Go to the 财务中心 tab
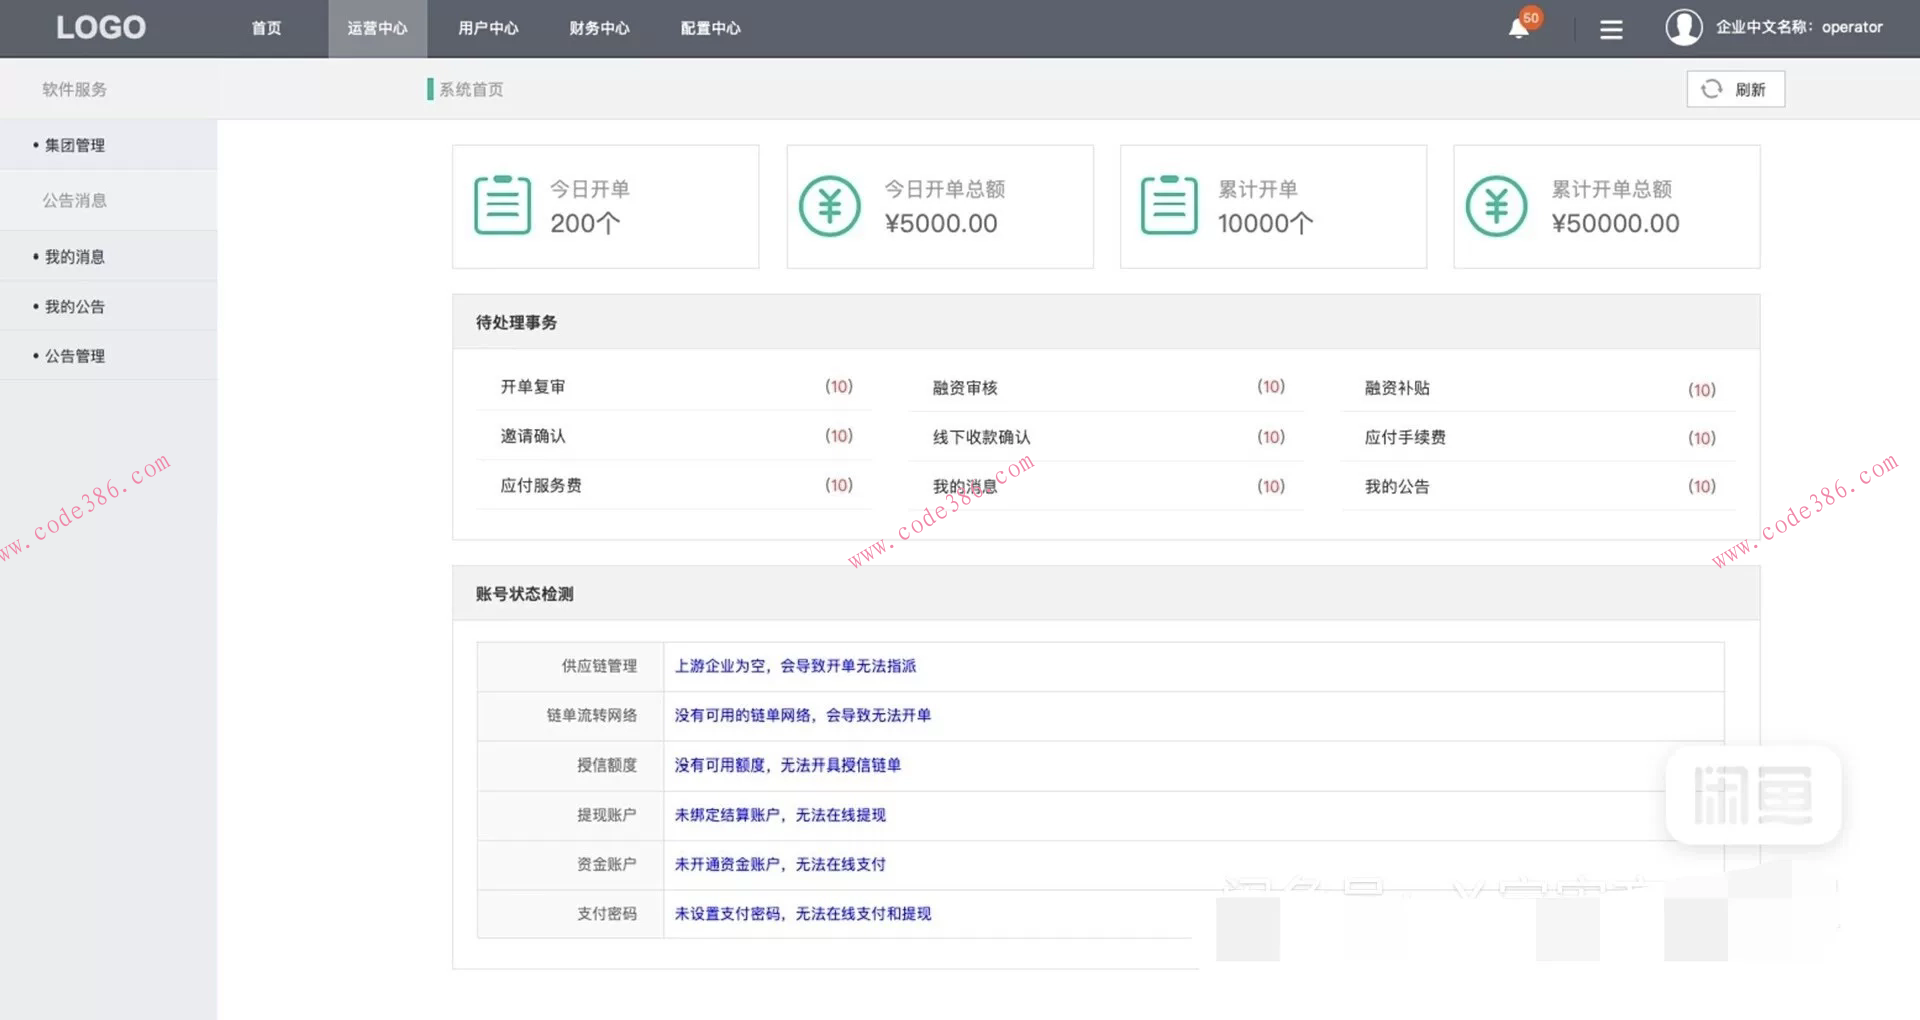 tap(599, 28)
